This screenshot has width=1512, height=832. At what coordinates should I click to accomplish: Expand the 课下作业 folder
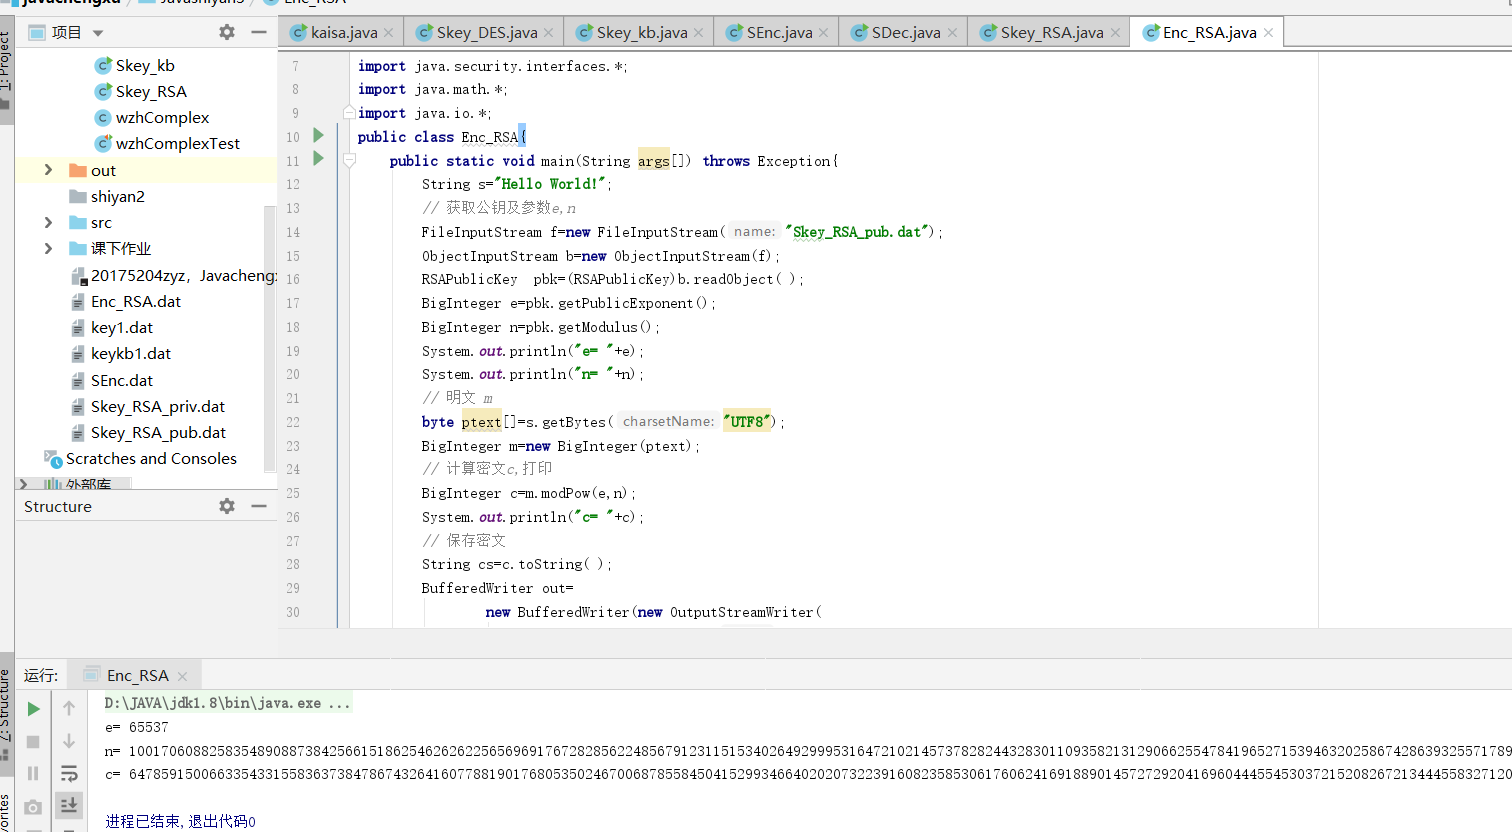(48, 248)
